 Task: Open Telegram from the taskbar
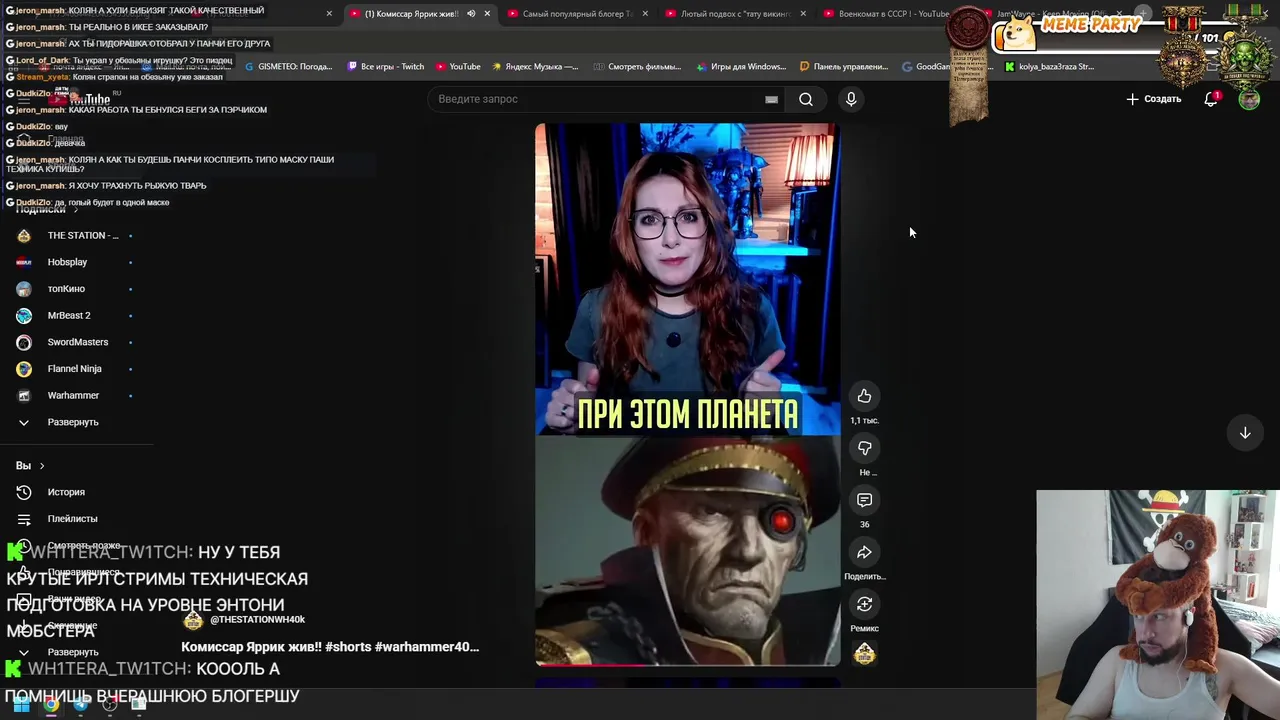[80, 704]
